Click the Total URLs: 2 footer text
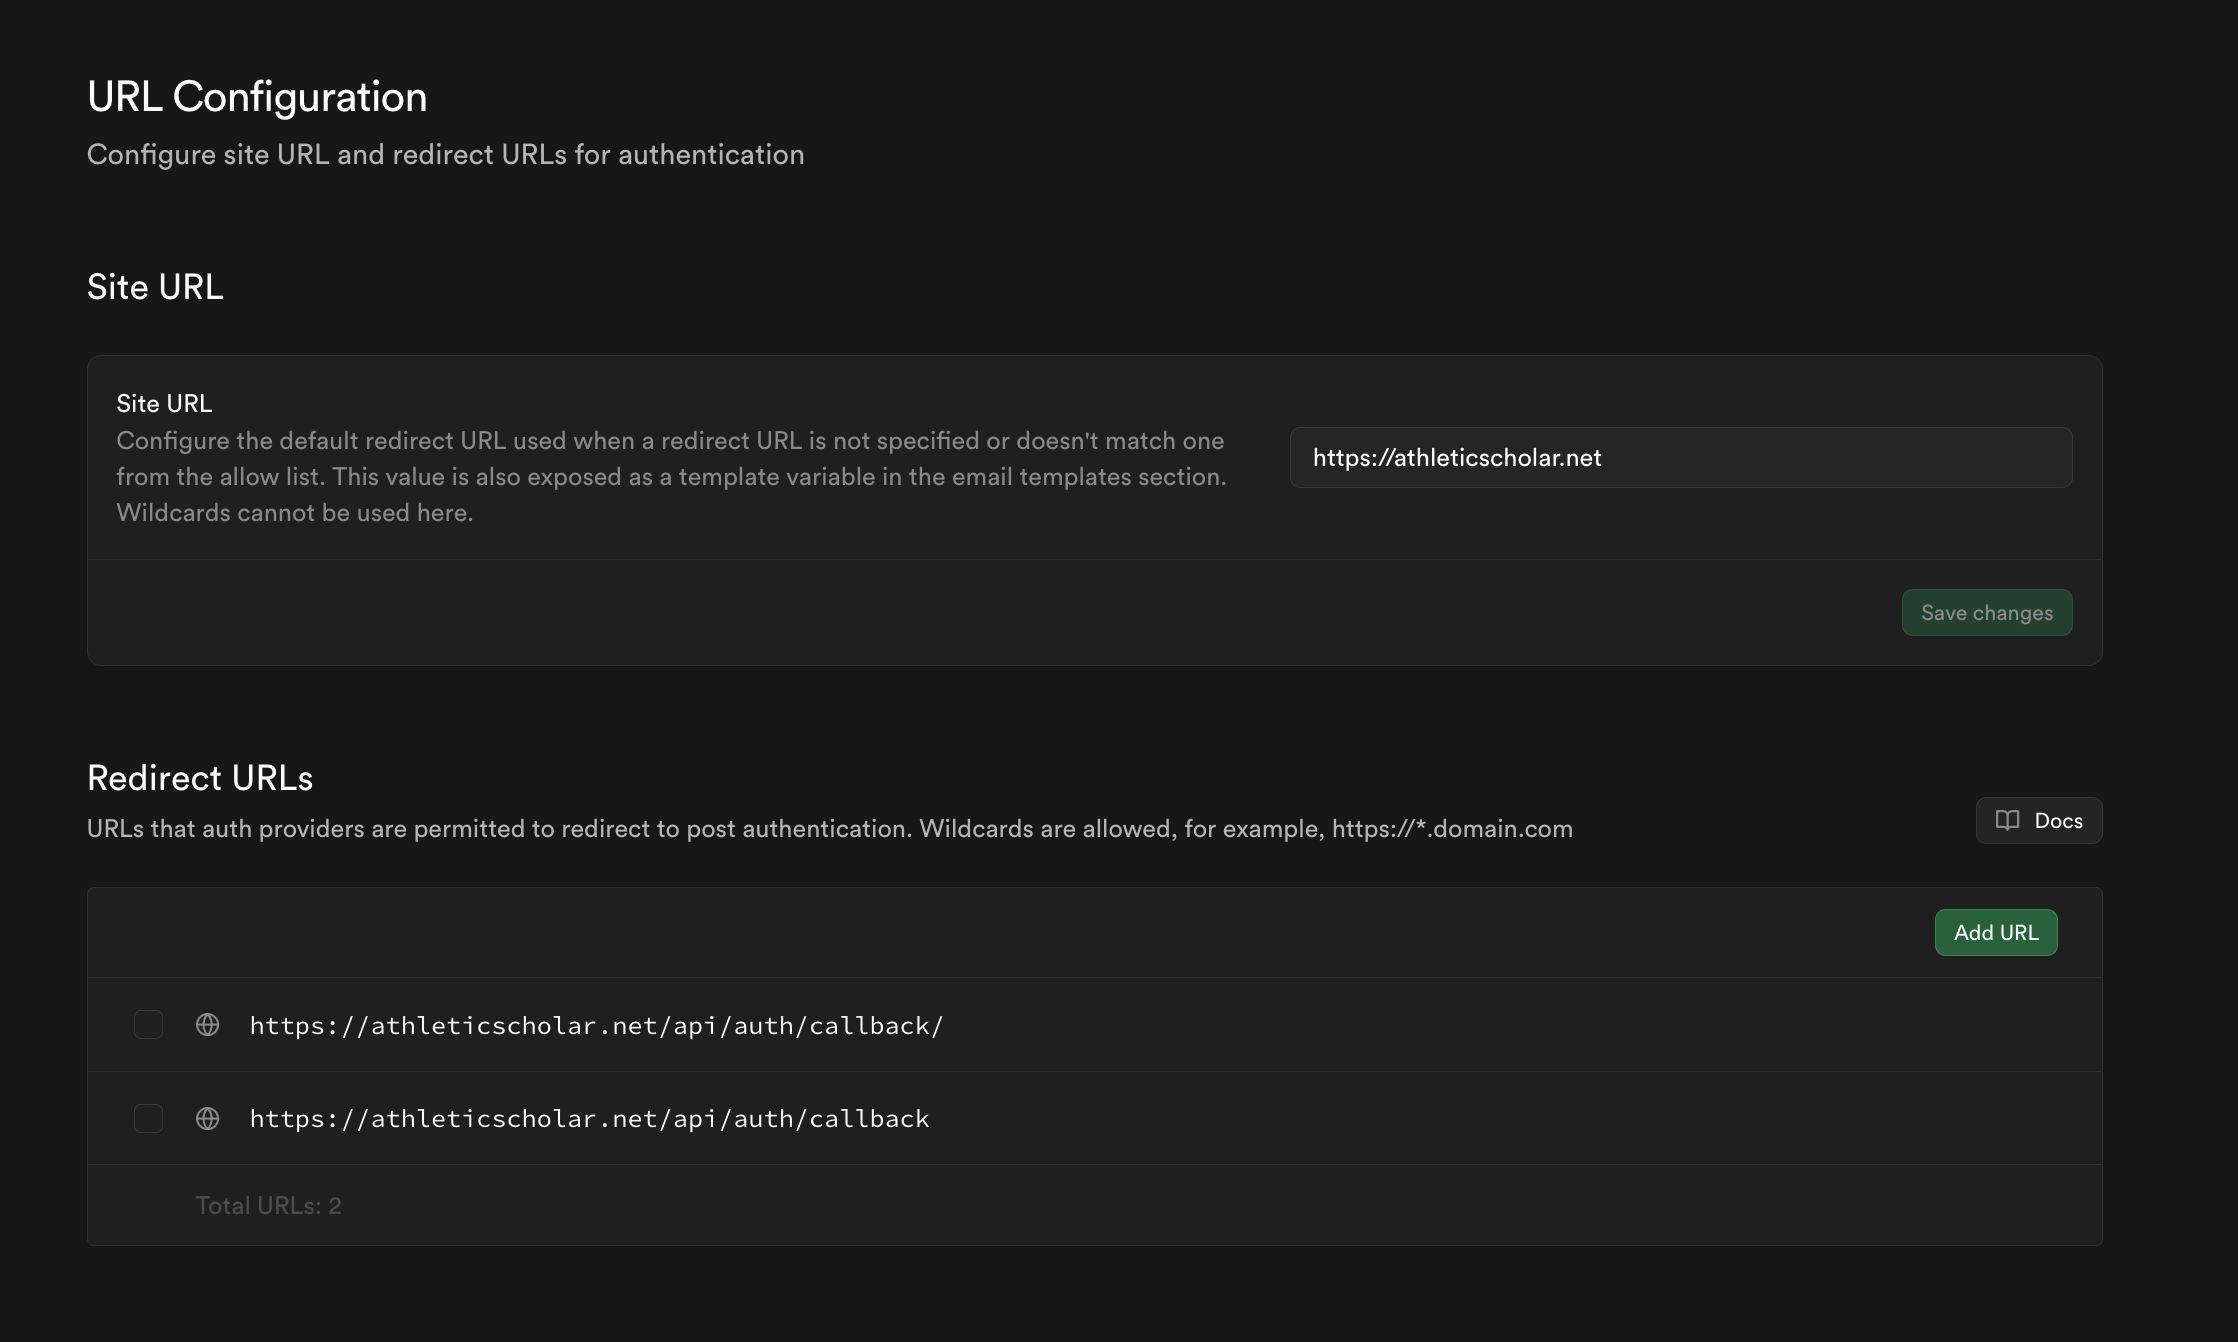 pyautogui.click(x=268, y=1206)
